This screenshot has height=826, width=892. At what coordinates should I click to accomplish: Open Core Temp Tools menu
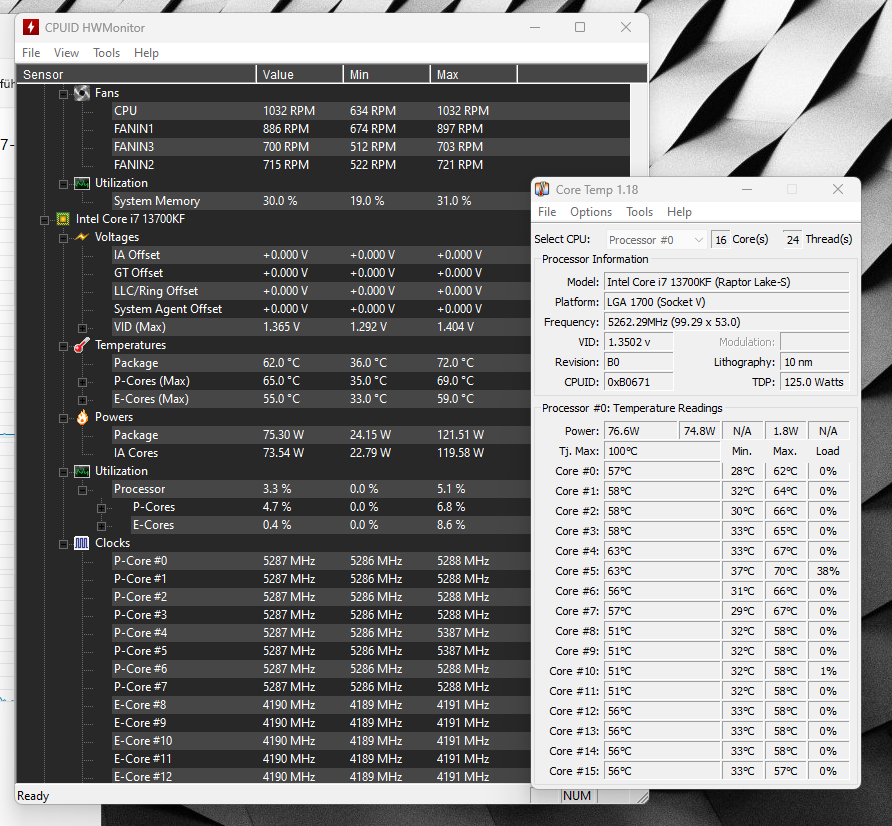tap(639, 212)
